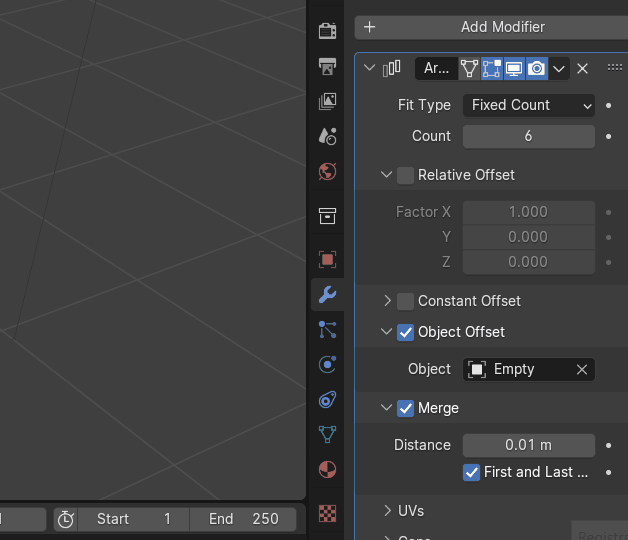The width and height of the screenshot is (628, 540).
Task: Collapse the Relative Offset section
Action: point(386,175)
